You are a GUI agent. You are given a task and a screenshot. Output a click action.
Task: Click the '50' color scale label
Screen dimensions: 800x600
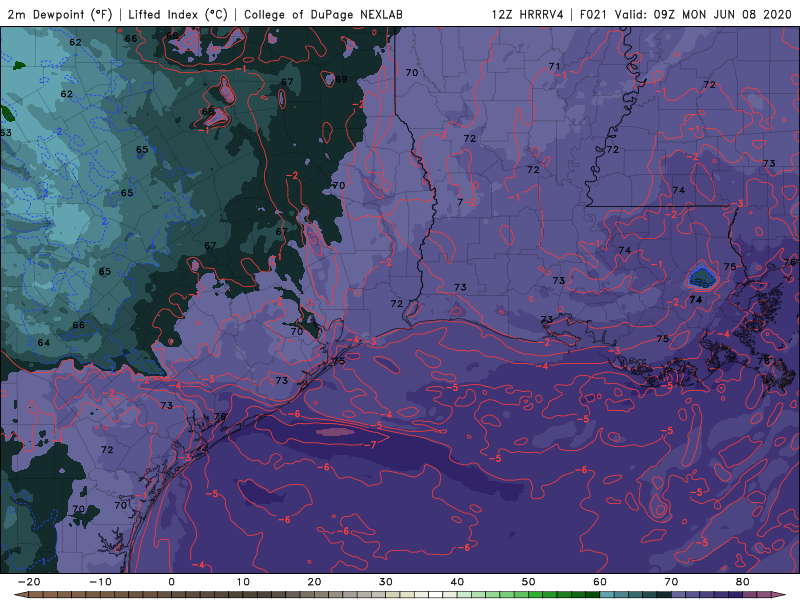click(x=529, y=582)
